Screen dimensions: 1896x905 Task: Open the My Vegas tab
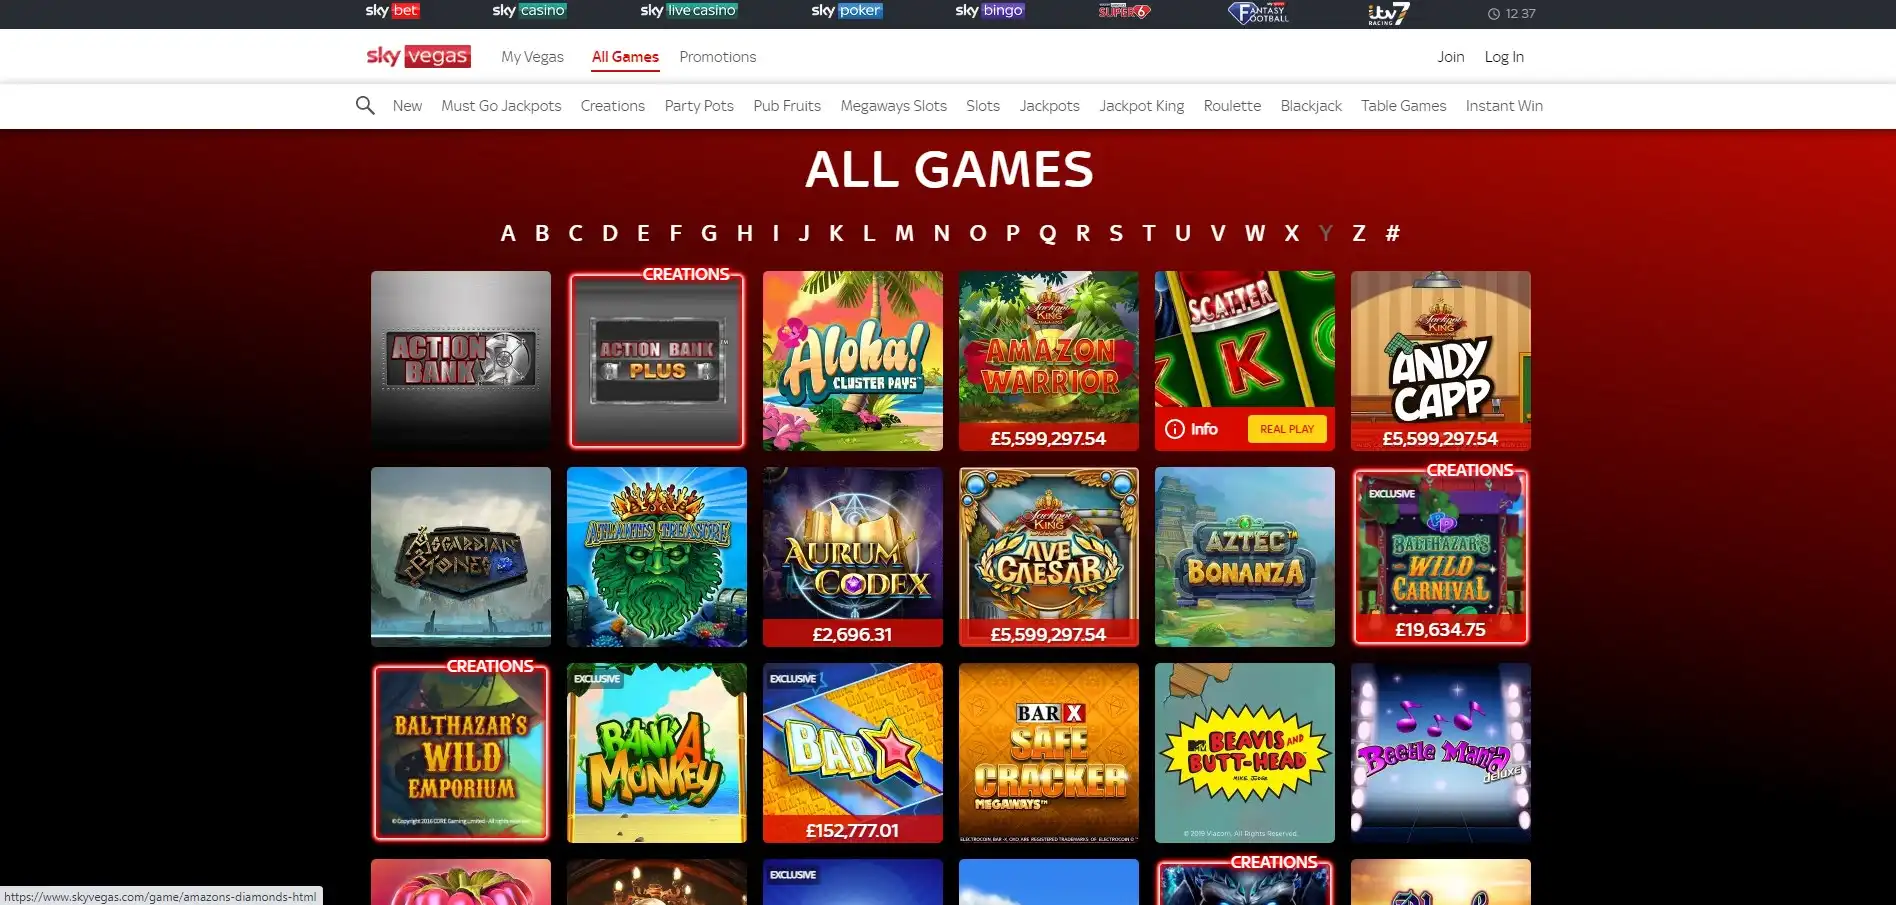click(532, 57)
